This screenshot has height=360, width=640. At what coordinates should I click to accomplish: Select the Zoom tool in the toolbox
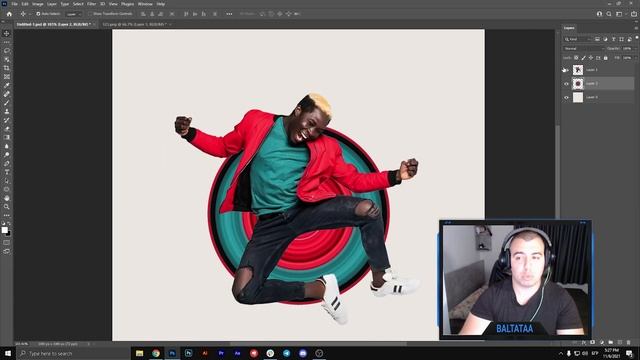coord(7,207)
